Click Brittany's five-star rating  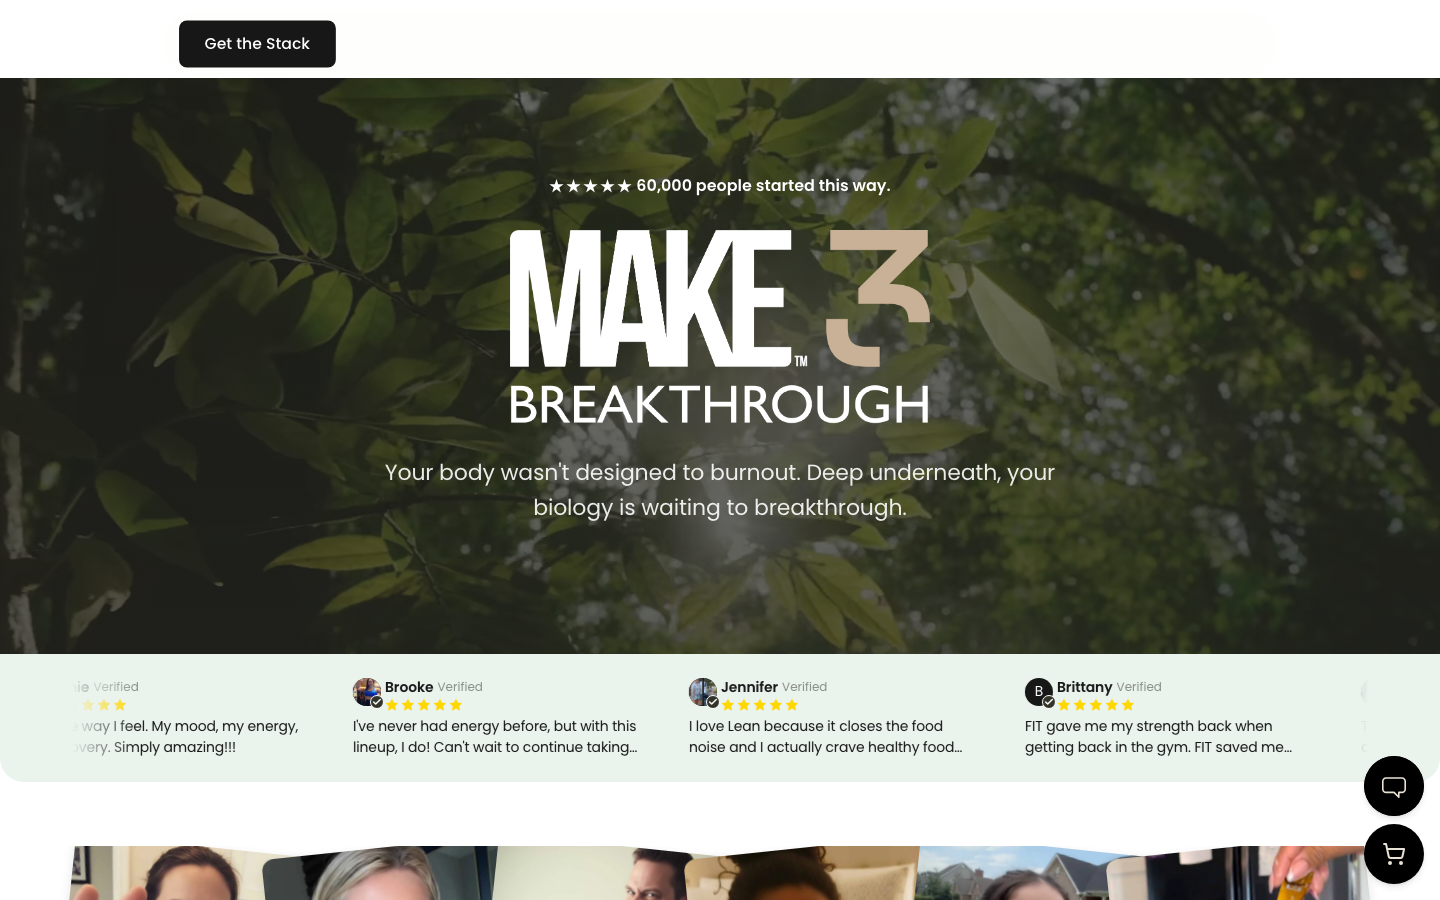click(1096, 705)
